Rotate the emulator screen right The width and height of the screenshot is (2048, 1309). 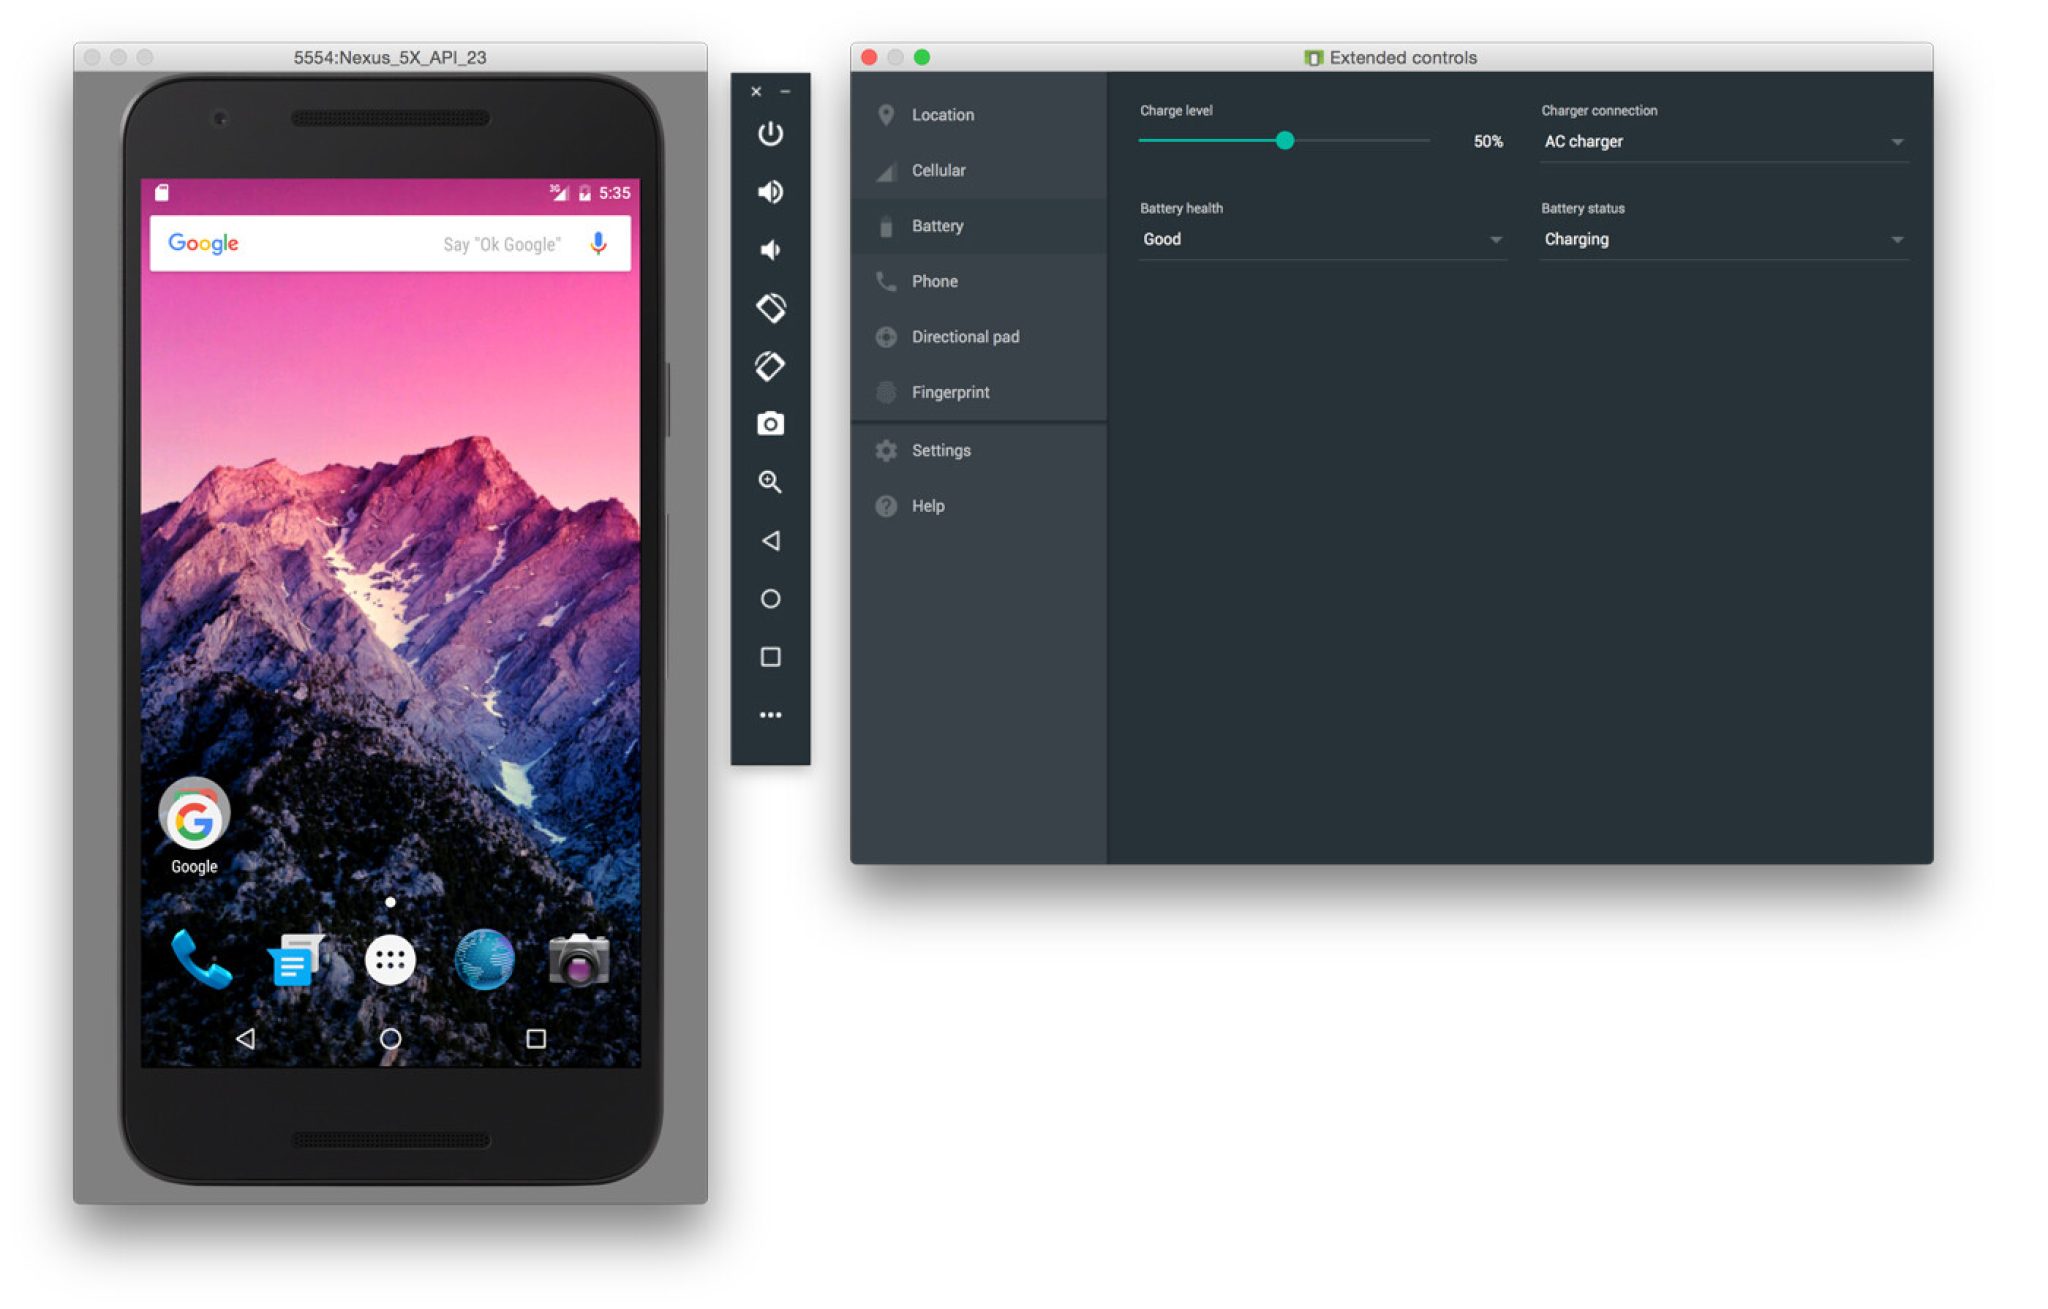(x=770, y=366)
